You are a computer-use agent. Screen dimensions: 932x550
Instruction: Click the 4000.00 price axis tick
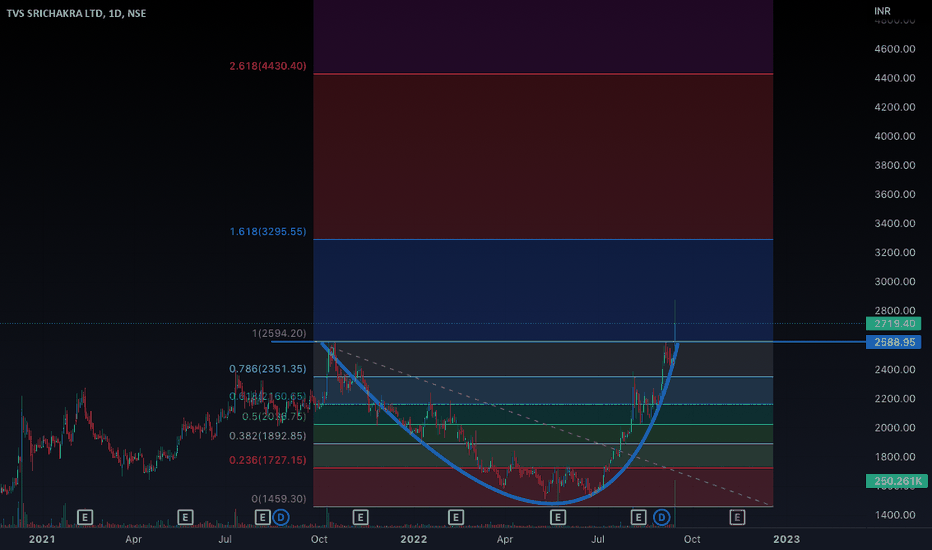pyautogui.click(x=895, y=136)
